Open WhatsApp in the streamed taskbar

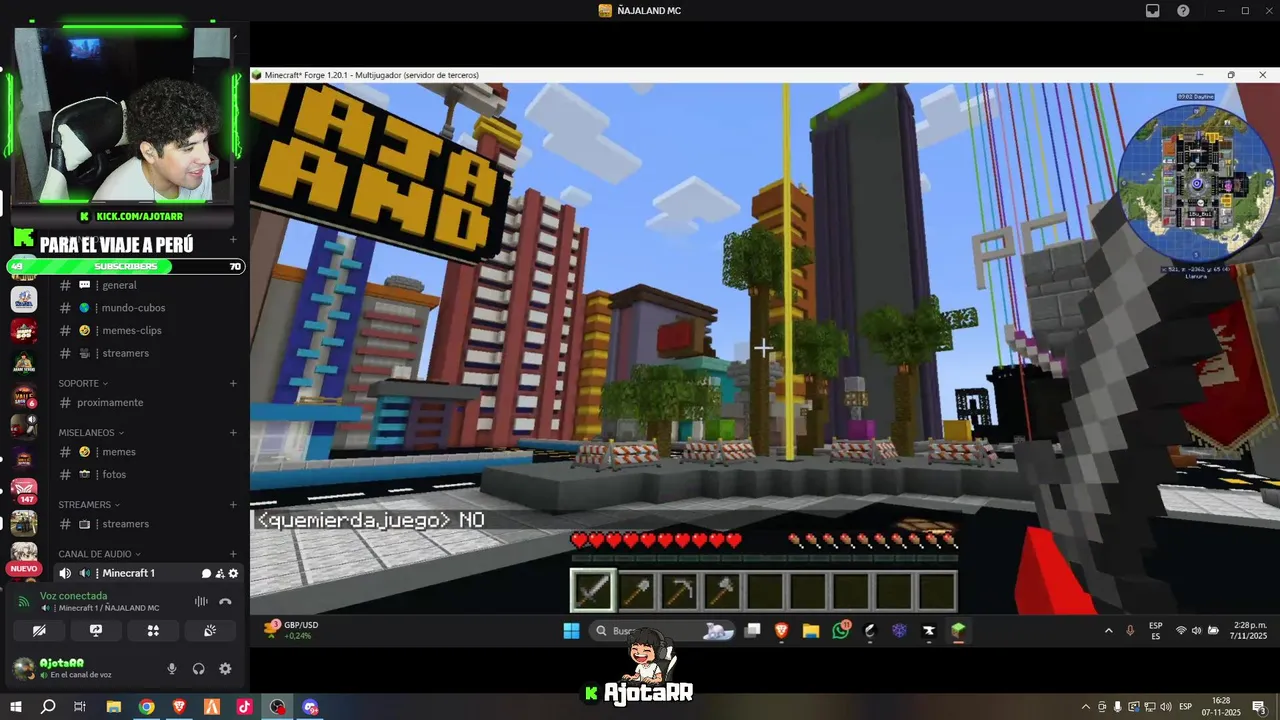tap(840, 631)
